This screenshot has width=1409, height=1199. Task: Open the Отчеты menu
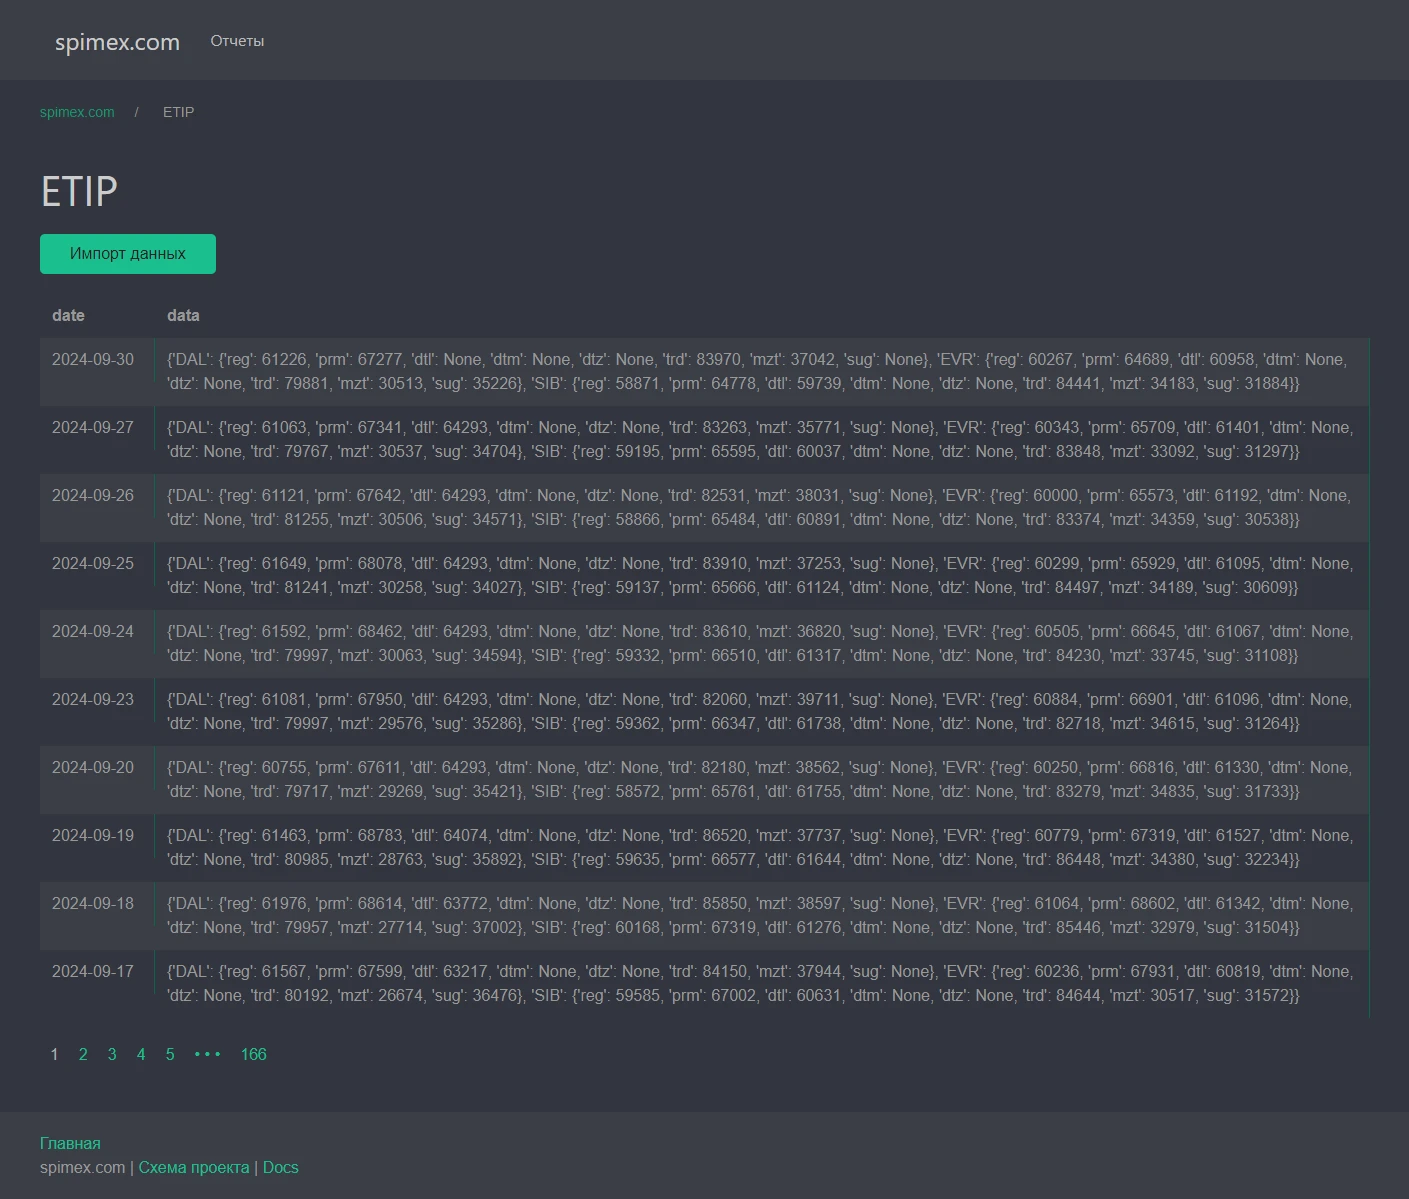[237, 41]
